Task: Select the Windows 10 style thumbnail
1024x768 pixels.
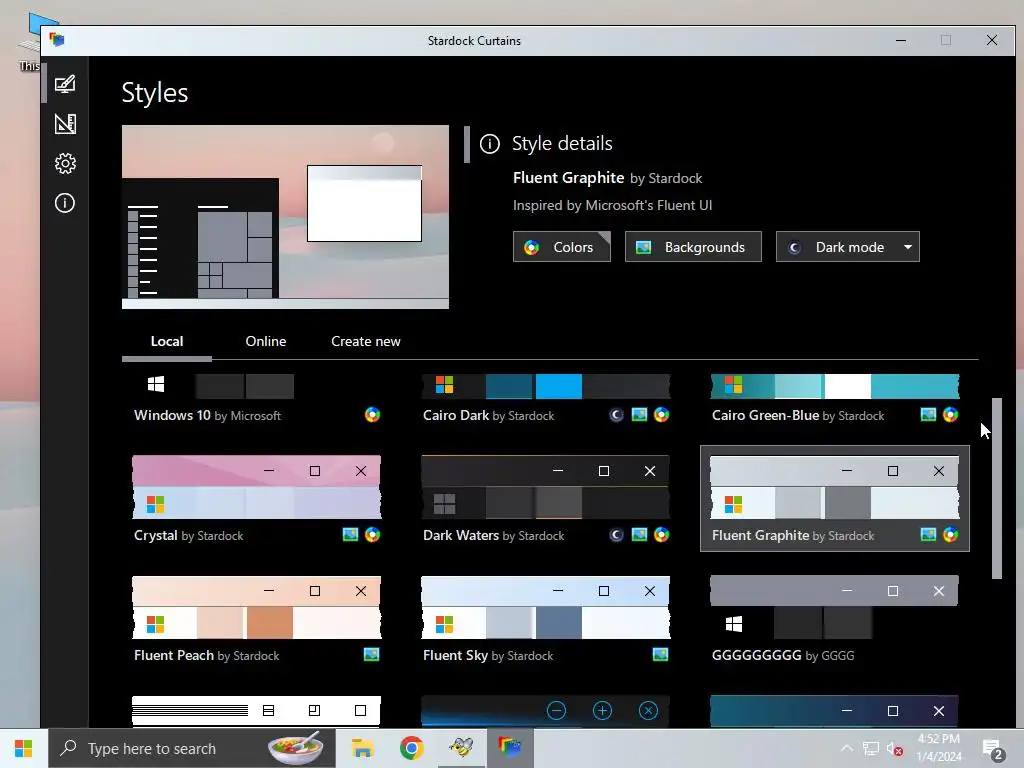Action: [x=257, y=386]
